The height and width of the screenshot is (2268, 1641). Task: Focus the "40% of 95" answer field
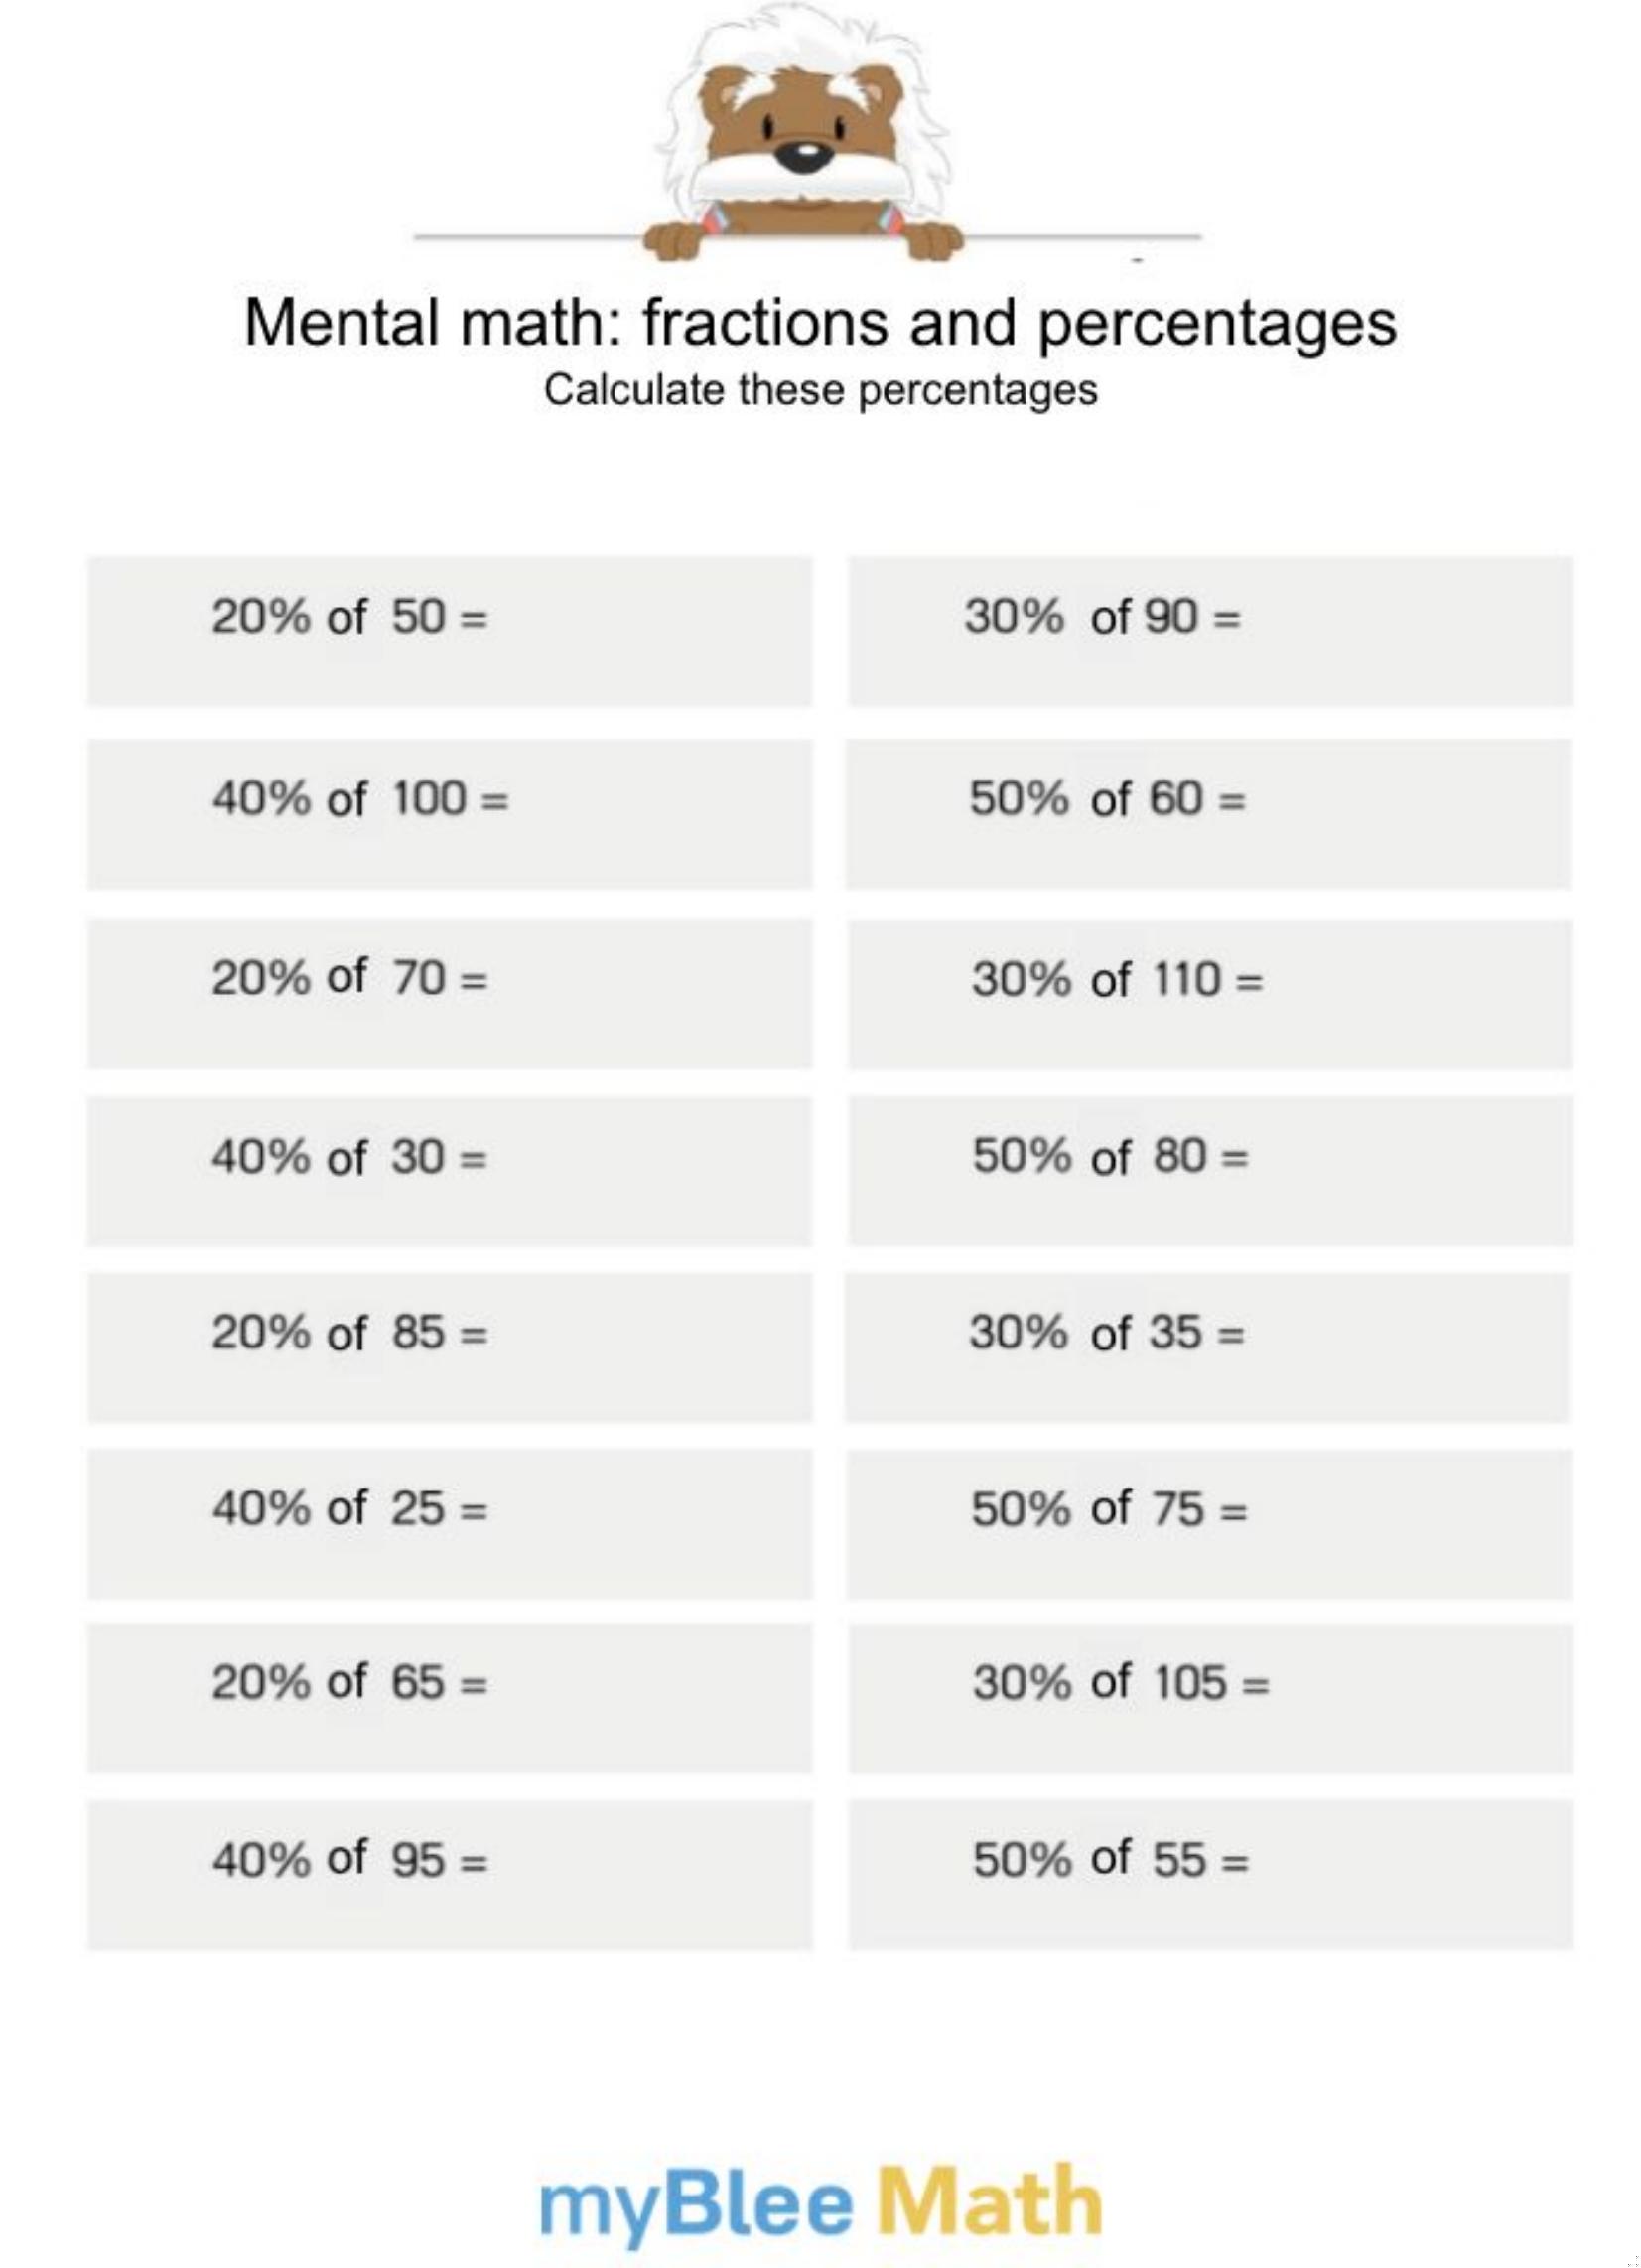click(x=450, y=1875)
